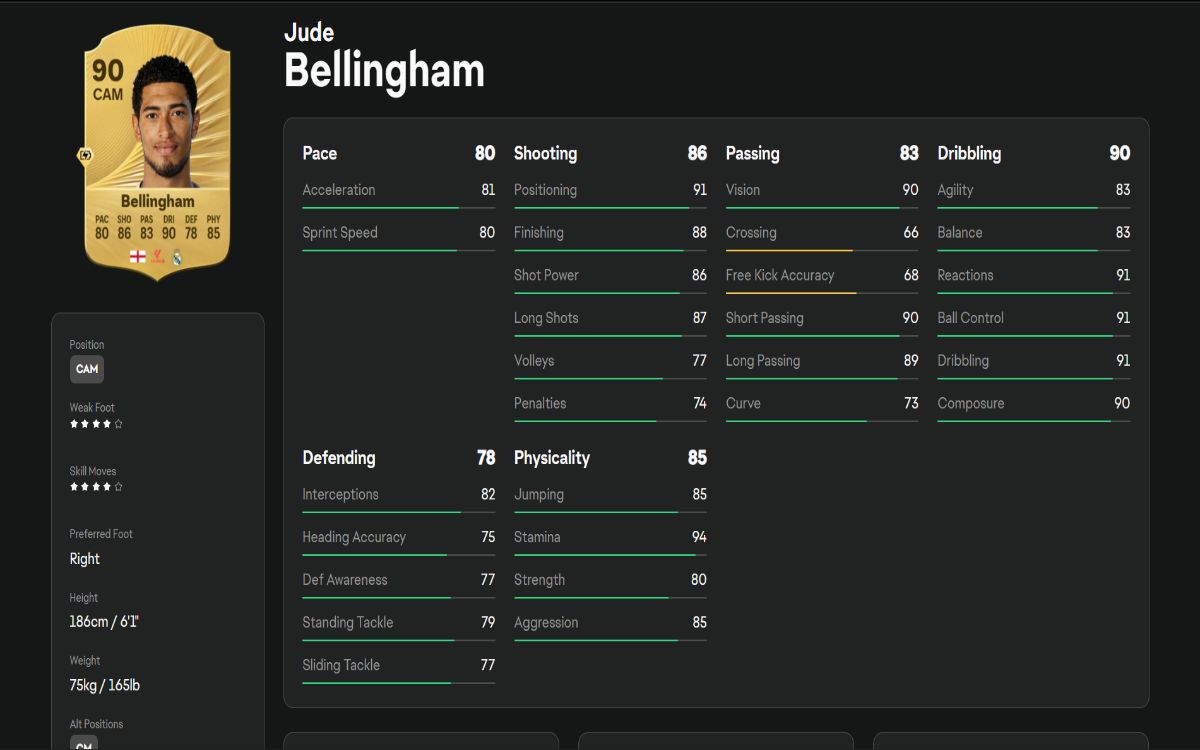Select the CAM position badge under Position
Screen dimensions: 1200x750
coord(87,369)
